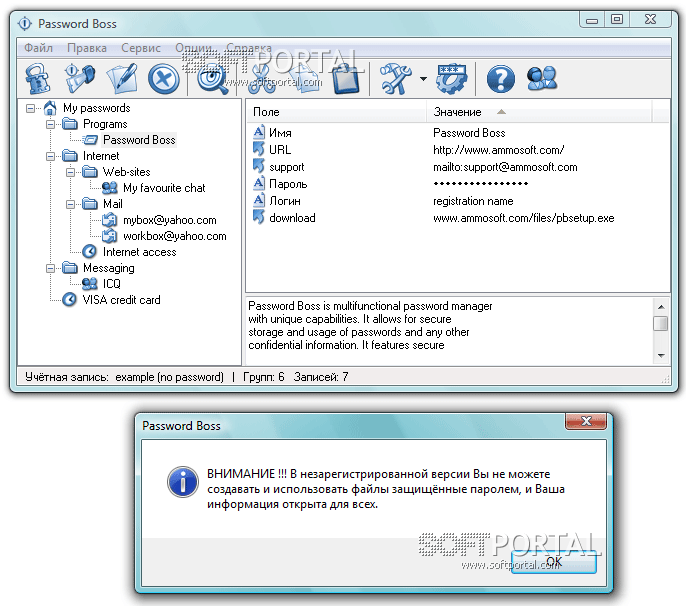Click the Групп: 6 status entry
The image size is (686, 606).
coord(263,377)
